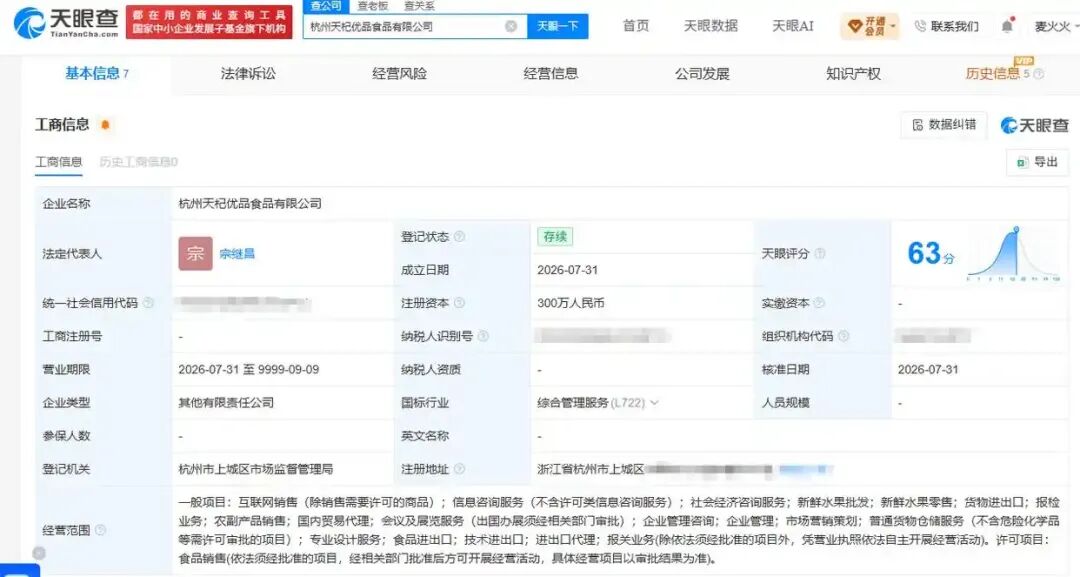
Task: Click the help icon beside 统一社会信用代码
Action: [x=148, y=303]
